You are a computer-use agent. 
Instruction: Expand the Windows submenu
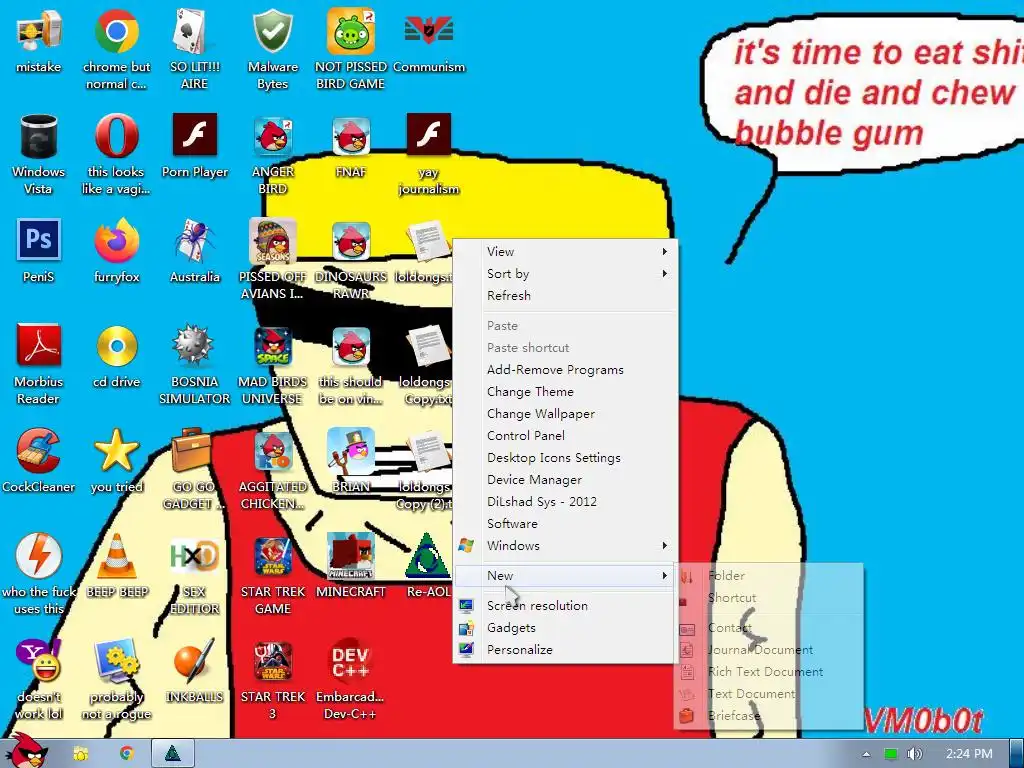pos(565,545)
